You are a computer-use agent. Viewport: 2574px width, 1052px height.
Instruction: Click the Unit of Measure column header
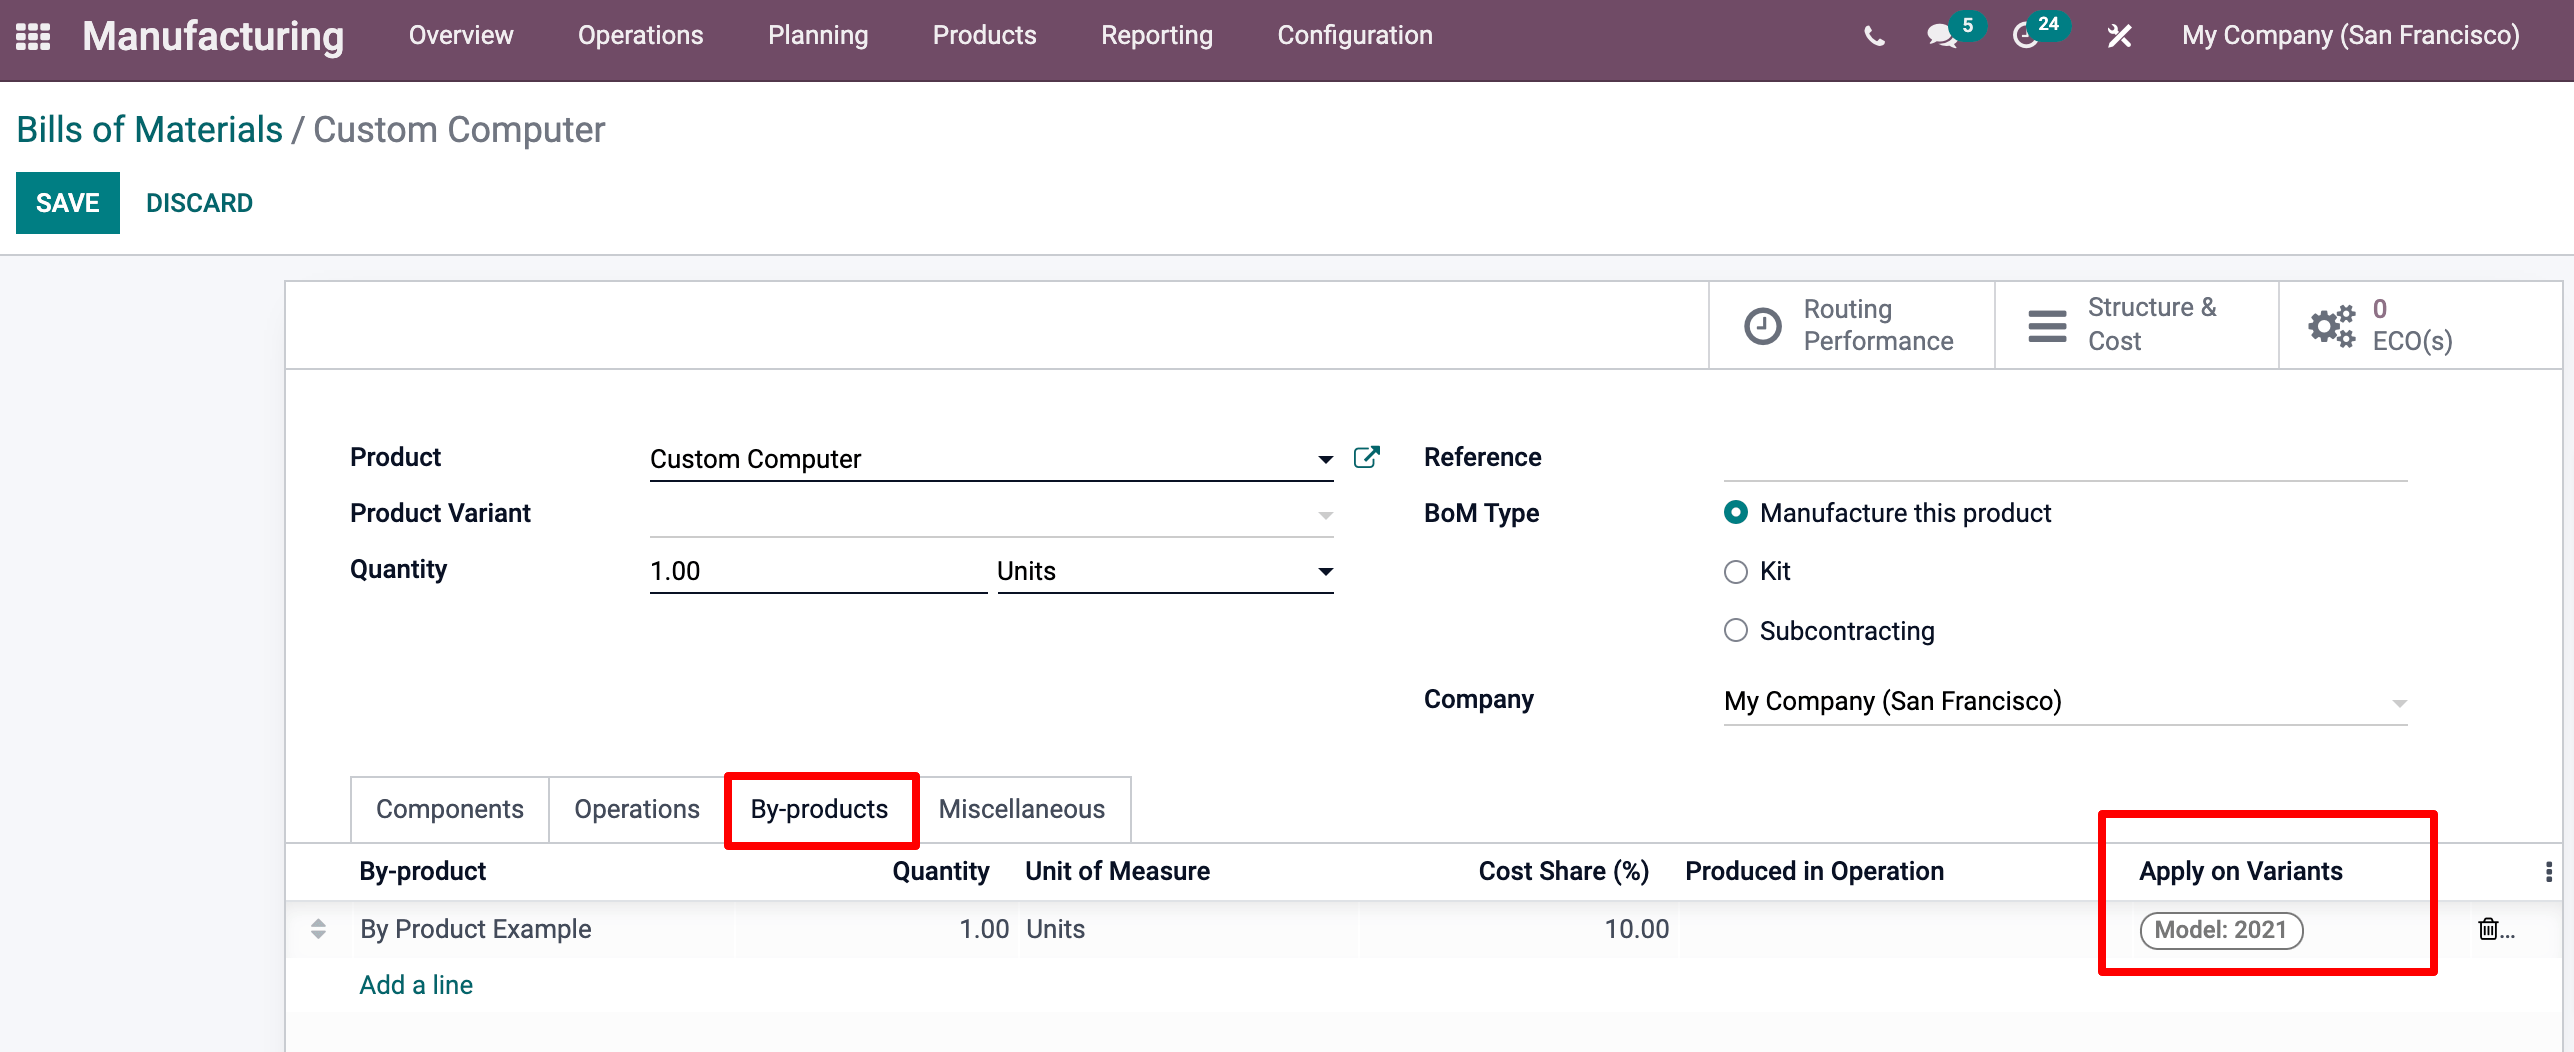click(1118, 871)
